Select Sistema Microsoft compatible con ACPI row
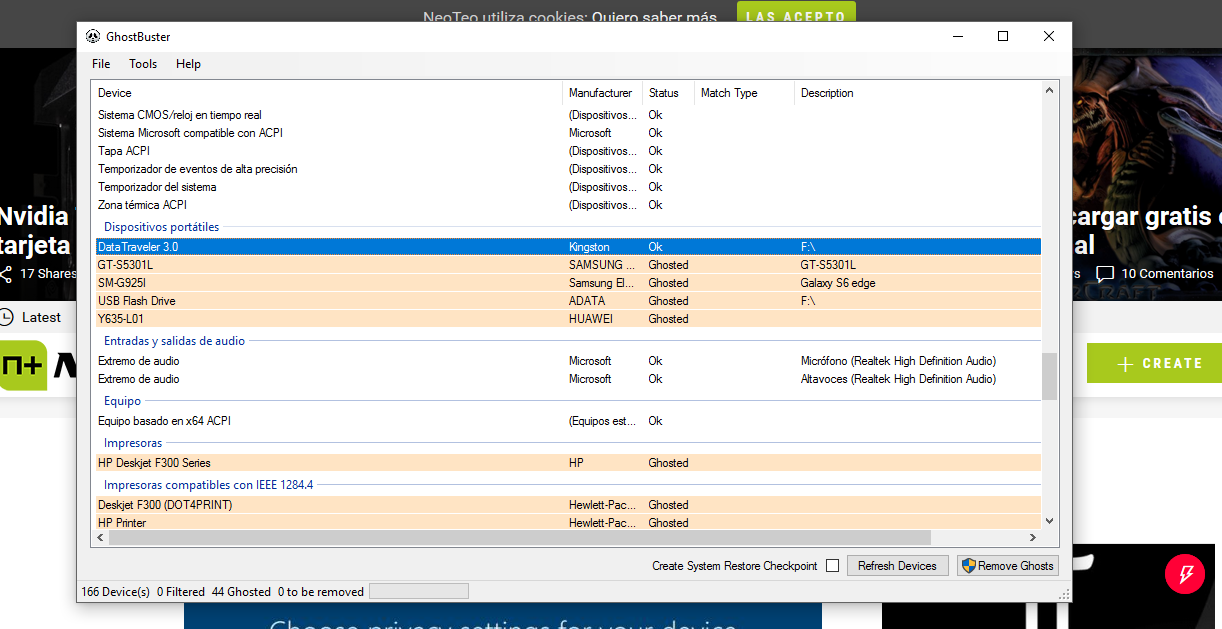The height and width of the screenshot is (629, 1222). click(568, 133)
